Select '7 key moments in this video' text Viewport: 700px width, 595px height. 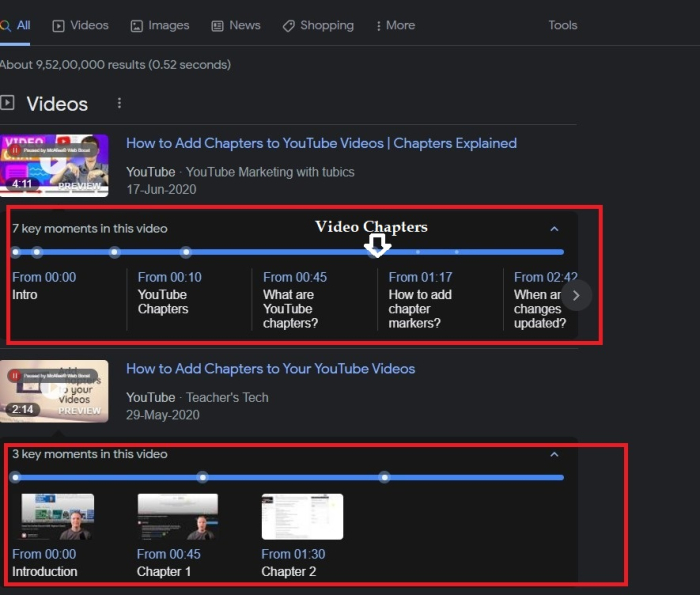[x=90, y=229]
